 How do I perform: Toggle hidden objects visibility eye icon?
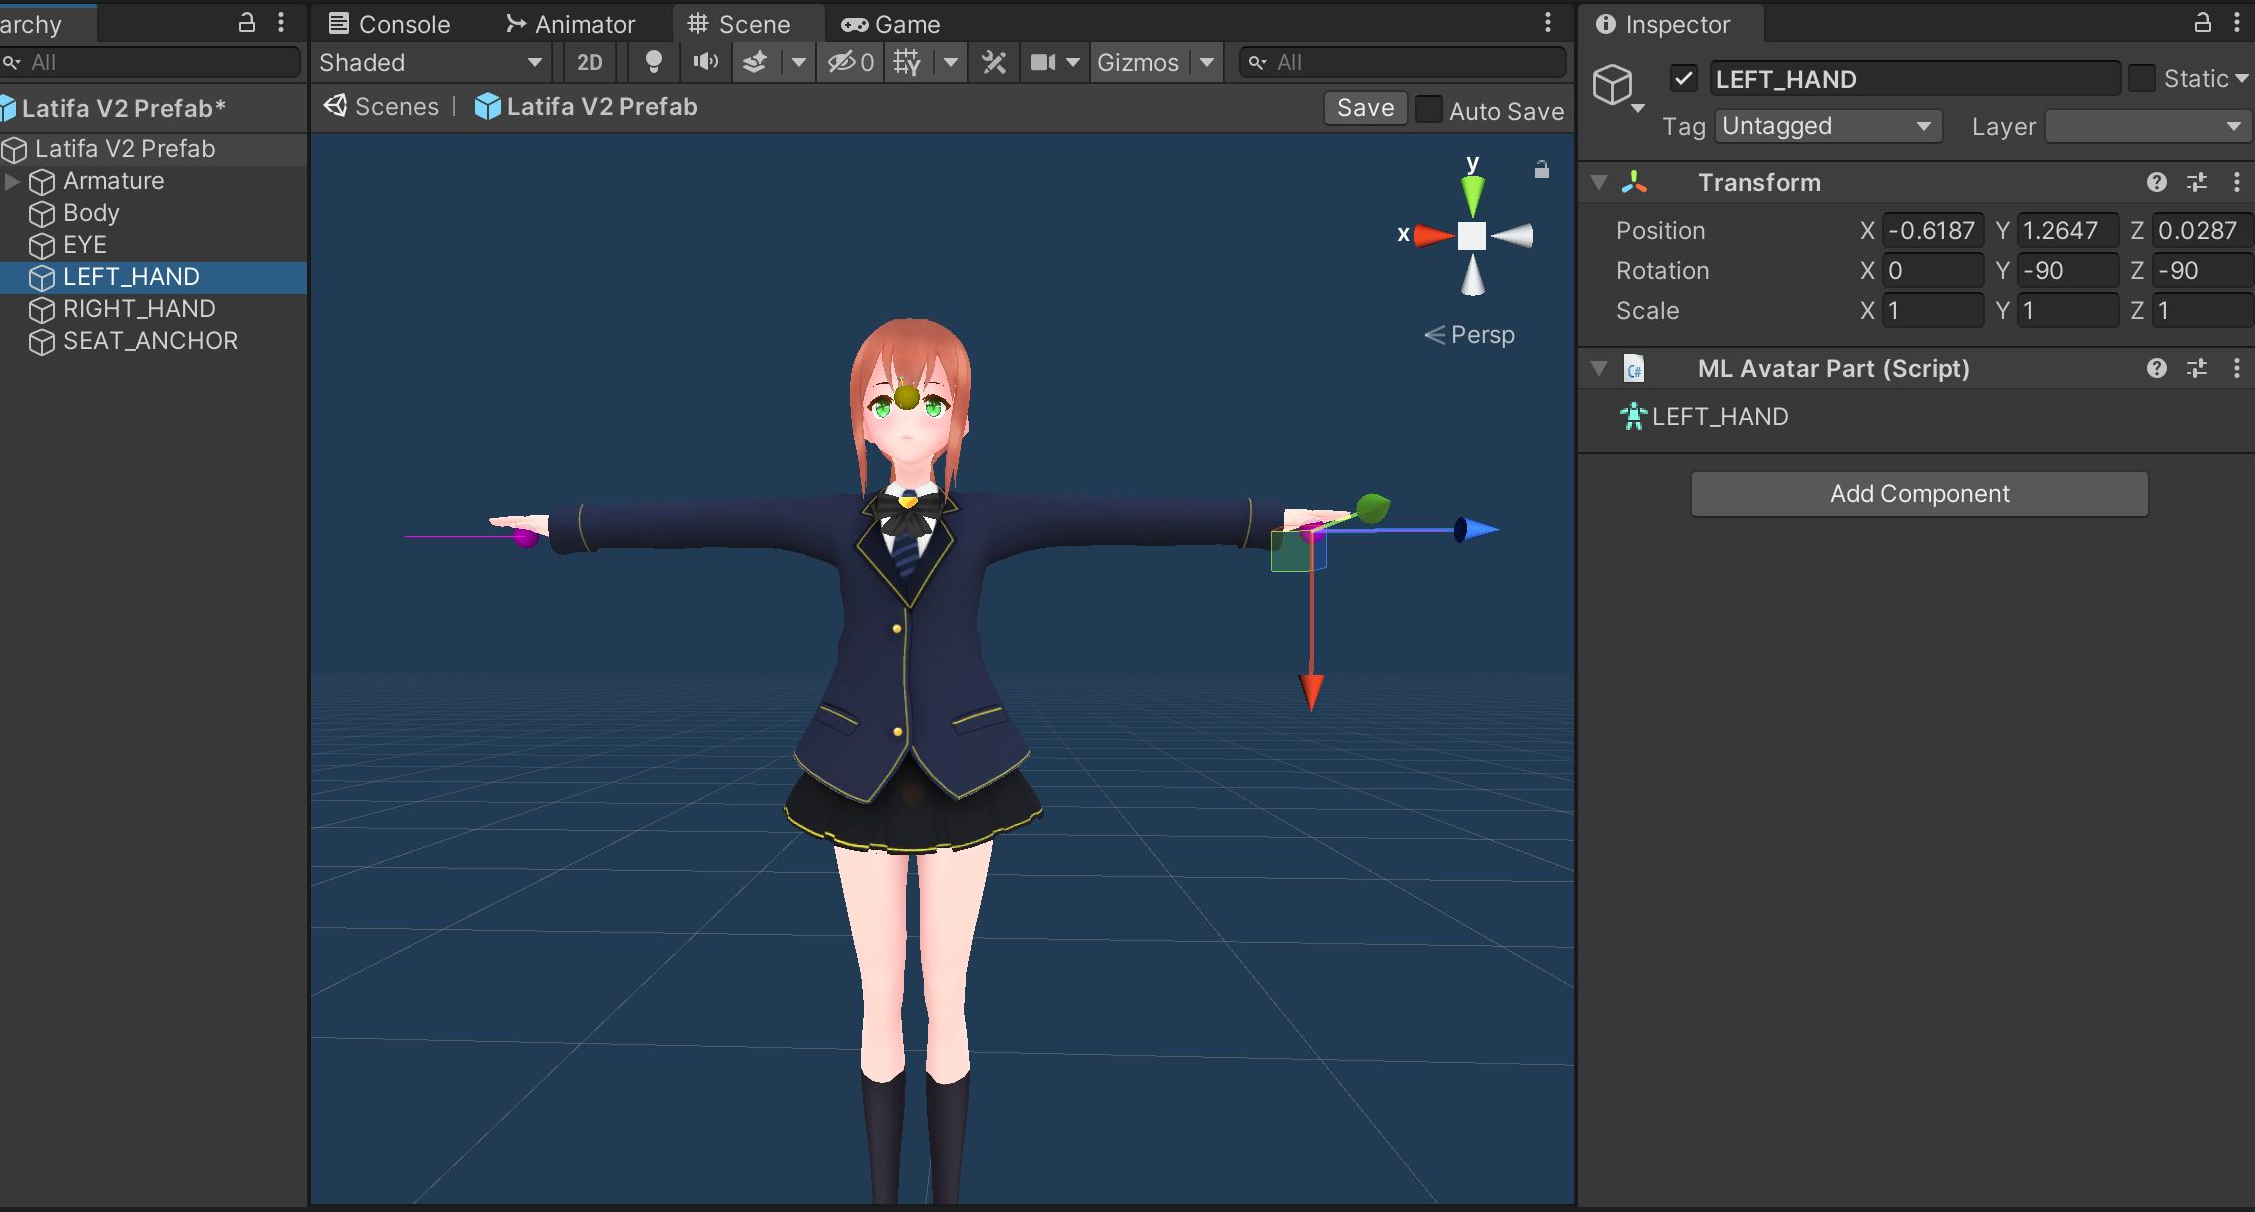click(x=851, y=62)
